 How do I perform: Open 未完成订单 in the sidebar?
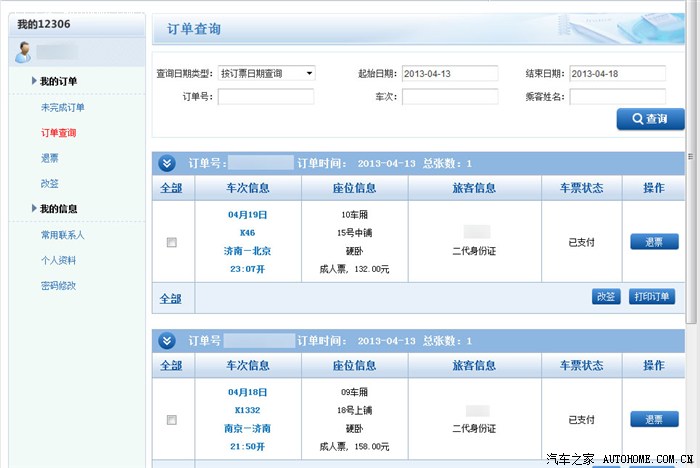click(x=62, y=107)
